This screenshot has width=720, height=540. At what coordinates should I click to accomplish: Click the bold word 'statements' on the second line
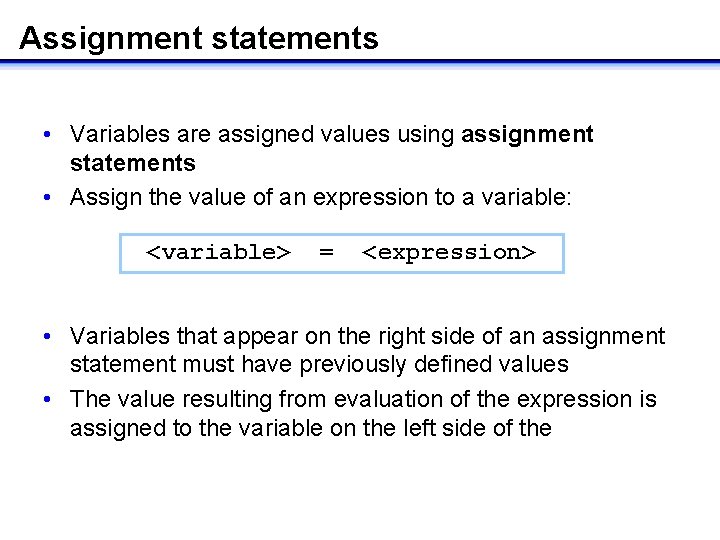[132, 162]
